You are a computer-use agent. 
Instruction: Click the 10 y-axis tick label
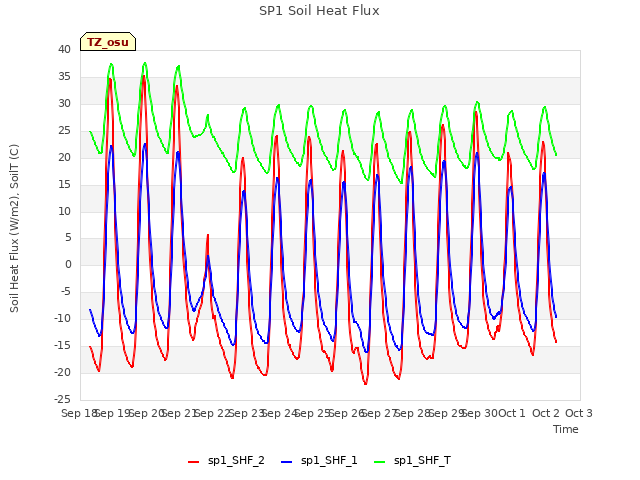pyautogui.click(x=64, y=211)
